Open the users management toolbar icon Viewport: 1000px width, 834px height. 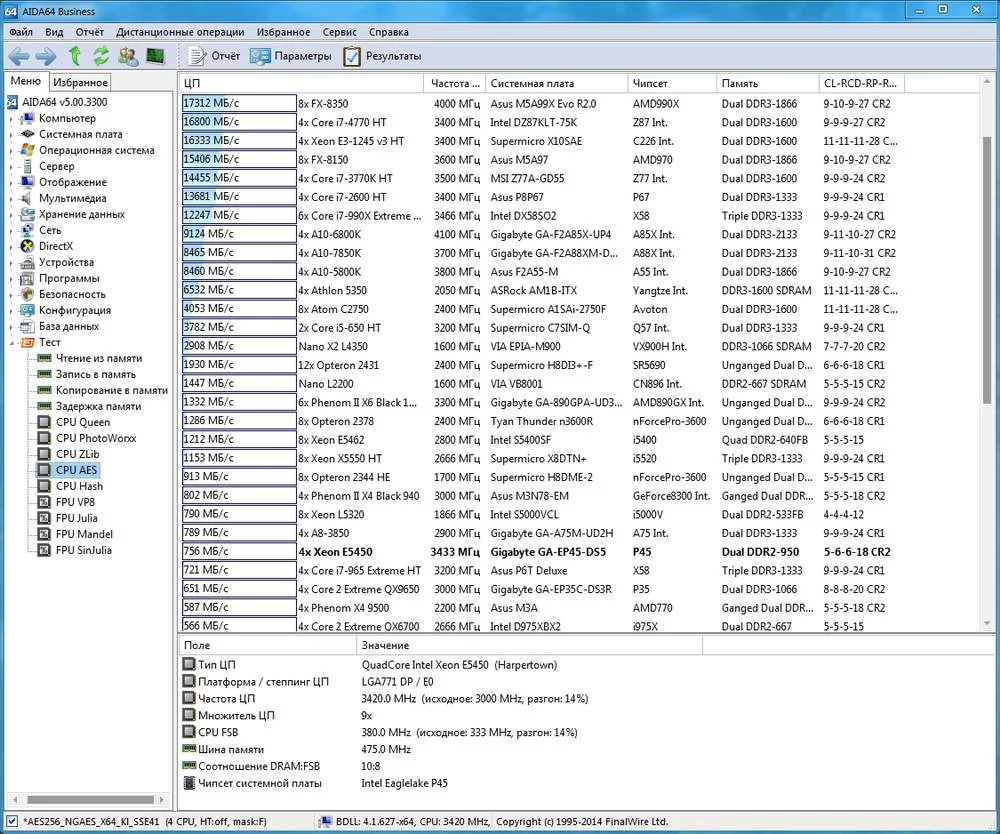(x=128, y=56)
